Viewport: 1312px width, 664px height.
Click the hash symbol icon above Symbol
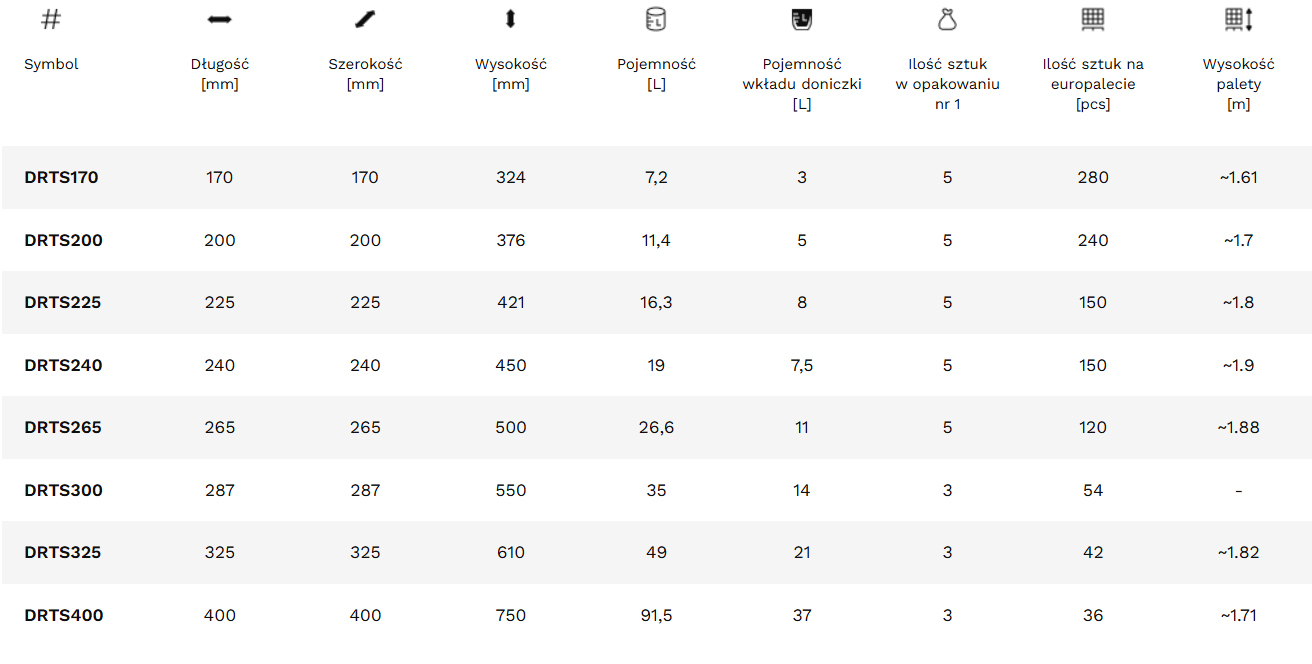coord(51,19)
